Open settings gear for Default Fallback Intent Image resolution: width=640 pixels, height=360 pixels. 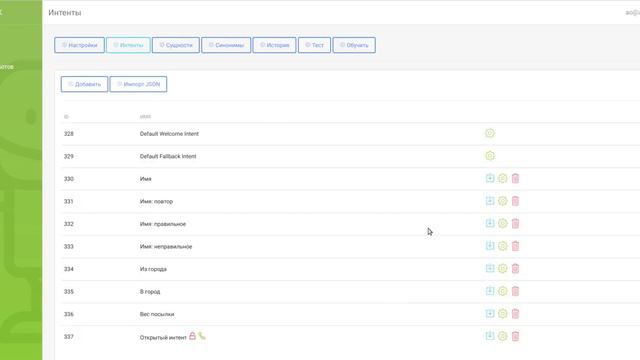pos(490,156)
